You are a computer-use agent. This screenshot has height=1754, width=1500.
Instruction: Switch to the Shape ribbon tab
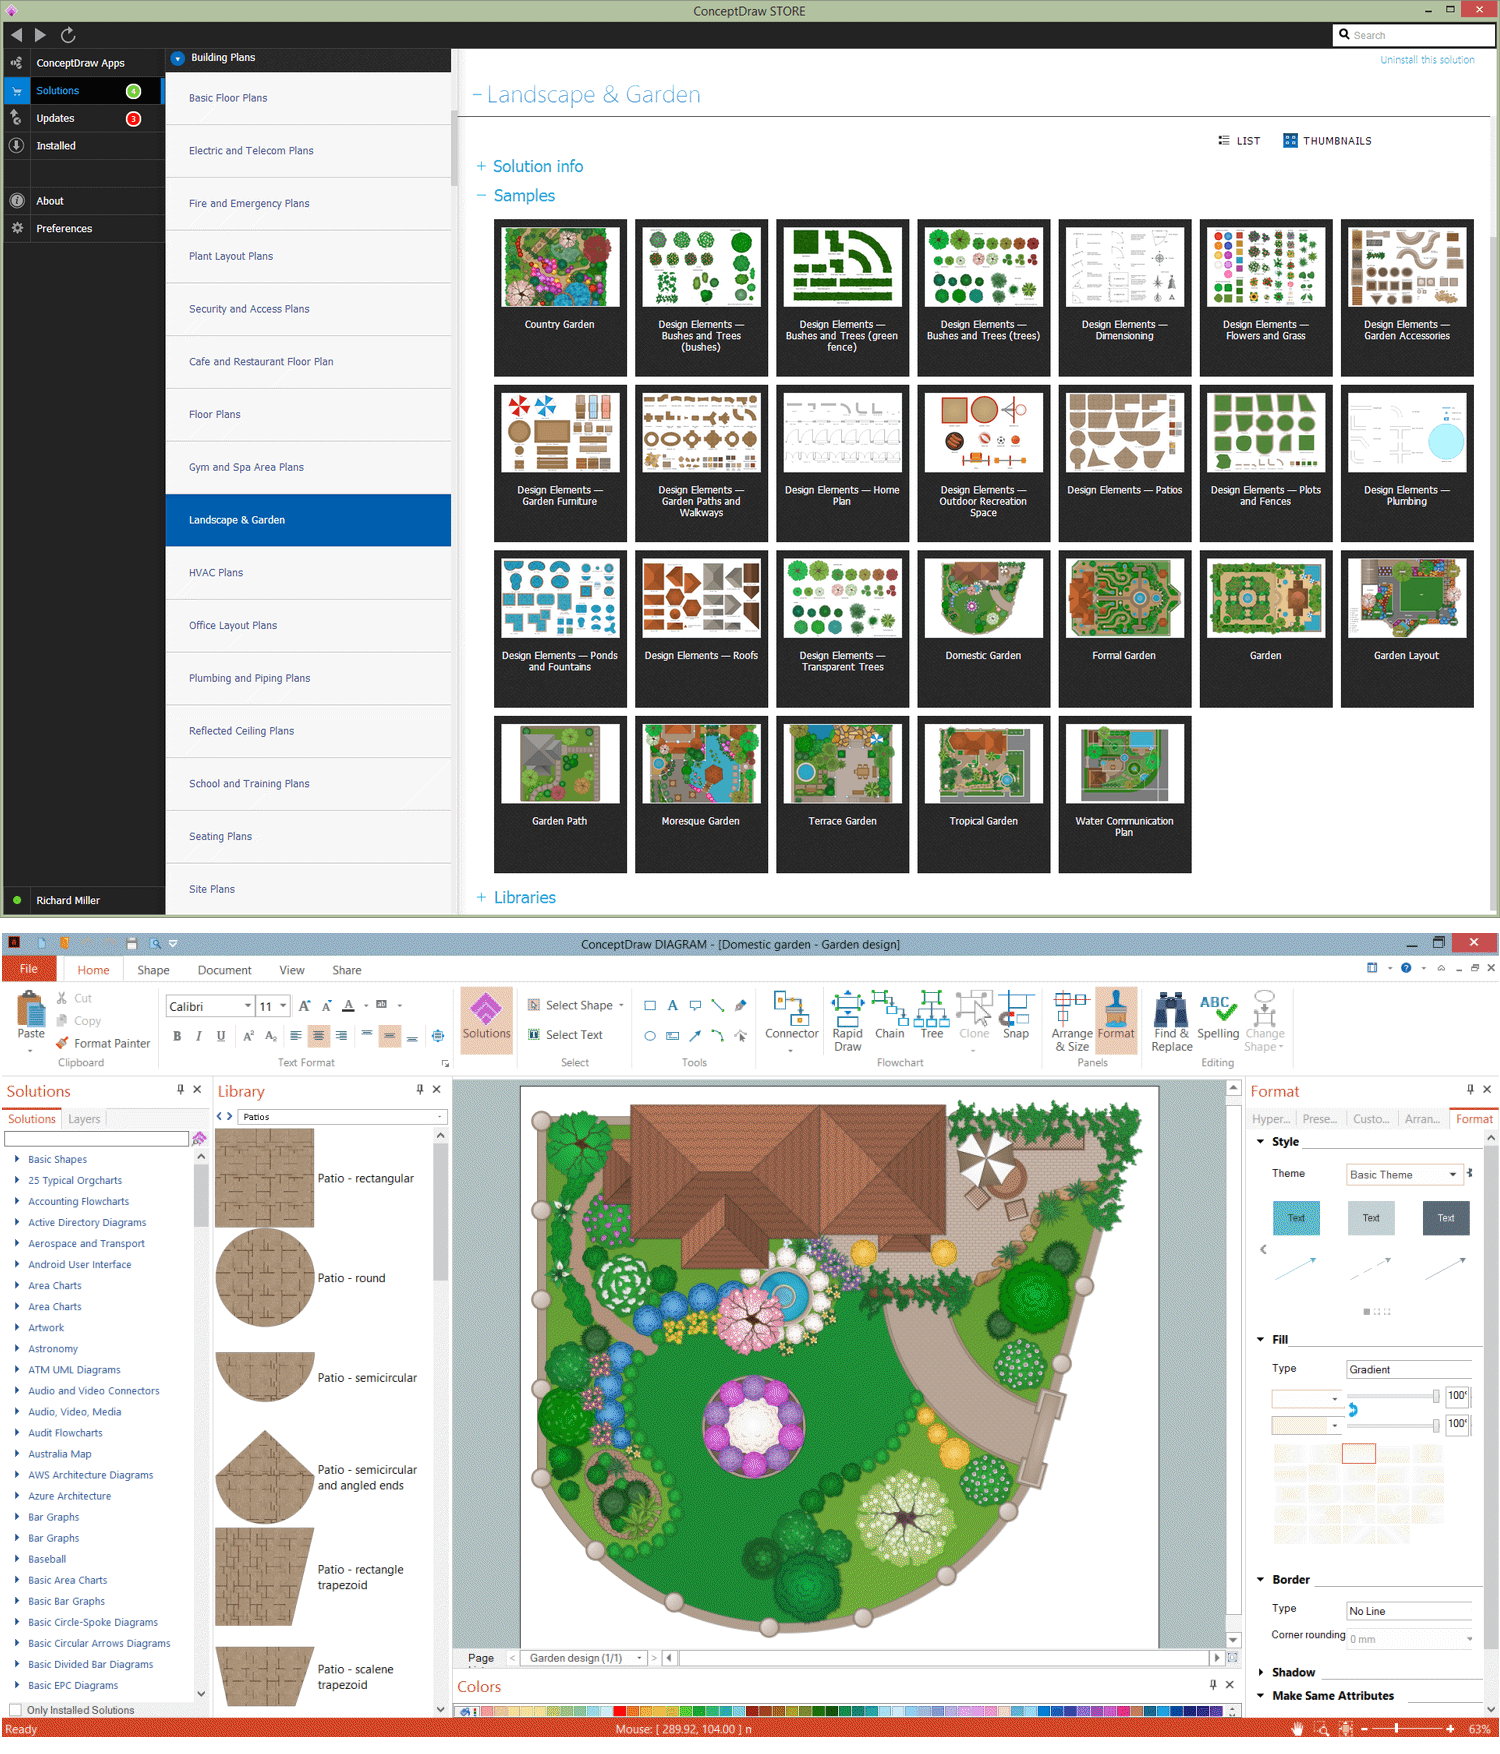coord(153,970)
